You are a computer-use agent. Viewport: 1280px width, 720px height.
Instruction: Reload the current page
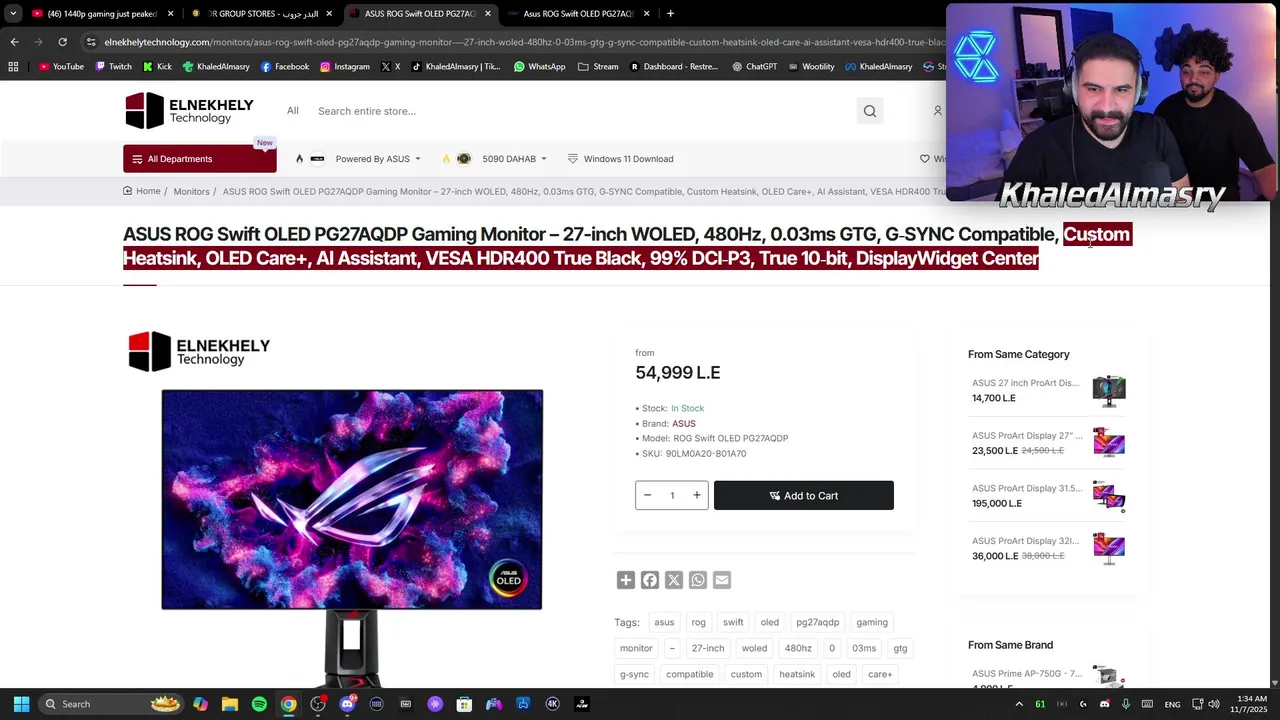coord(62,42)
